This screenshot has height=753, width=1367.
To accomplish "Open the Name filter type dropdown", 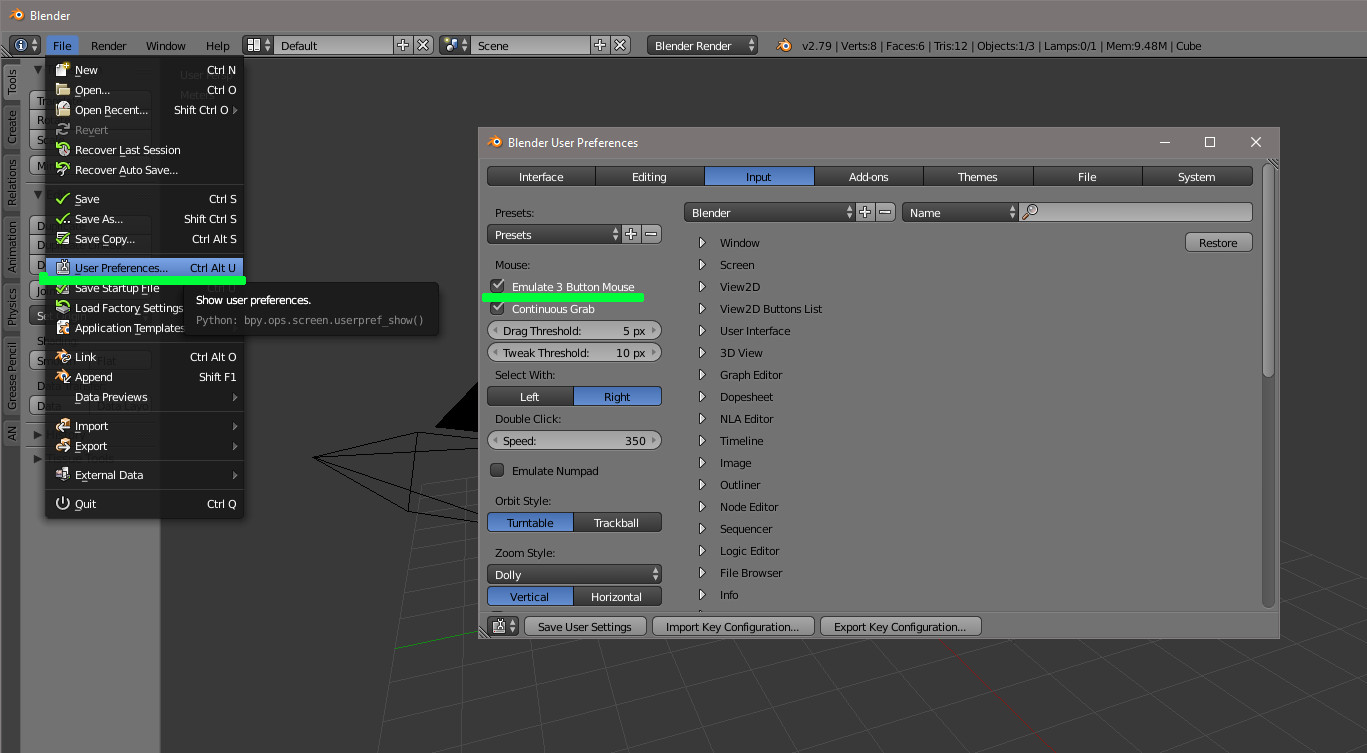I will (960, 213).
